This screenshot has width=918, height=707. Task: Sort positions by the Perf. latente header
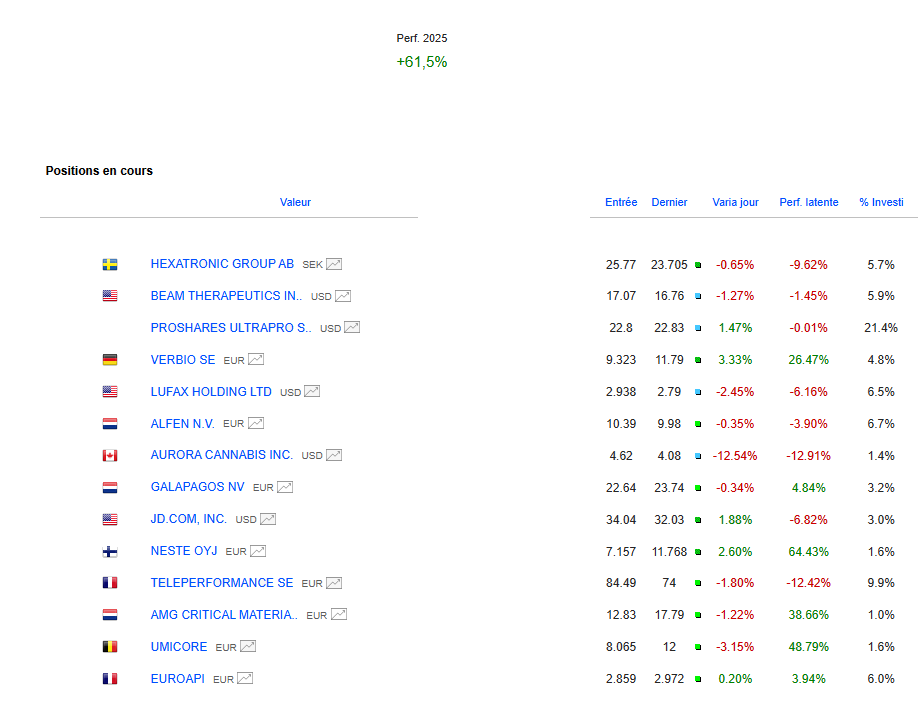(x=809, y=203)
